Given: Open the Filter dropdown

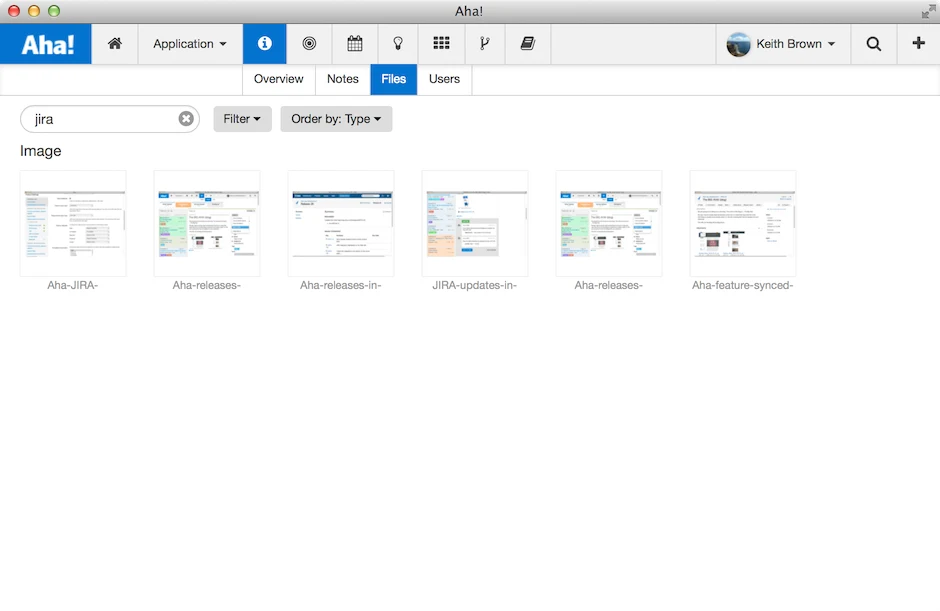Looking at the screenshot, I should point(242,119).
